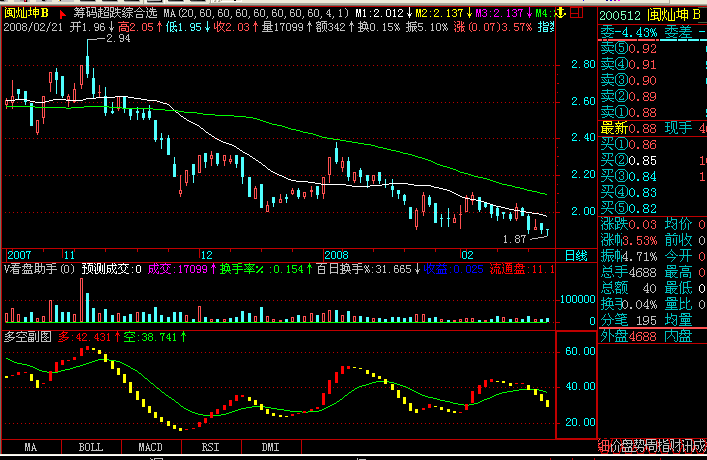Image resolution: width=707 pixels, height=460 pixels.
Task: Open the 势 tab in quote panel
Action: (x=639, y=446)
